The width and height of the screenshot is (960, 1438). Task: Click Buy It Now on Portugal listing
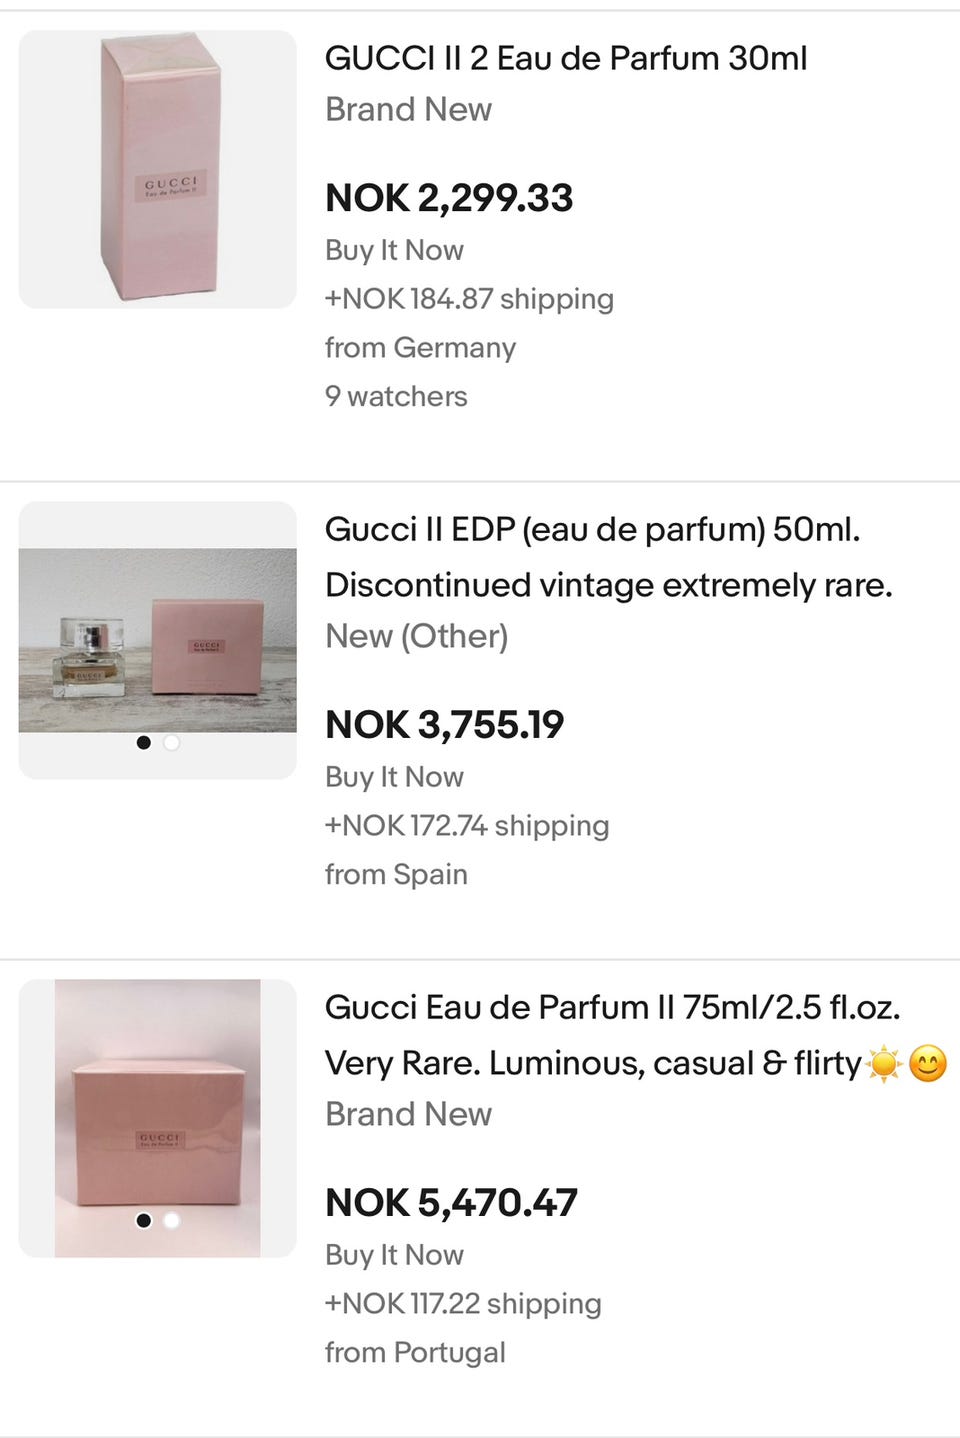point(394,1255)
